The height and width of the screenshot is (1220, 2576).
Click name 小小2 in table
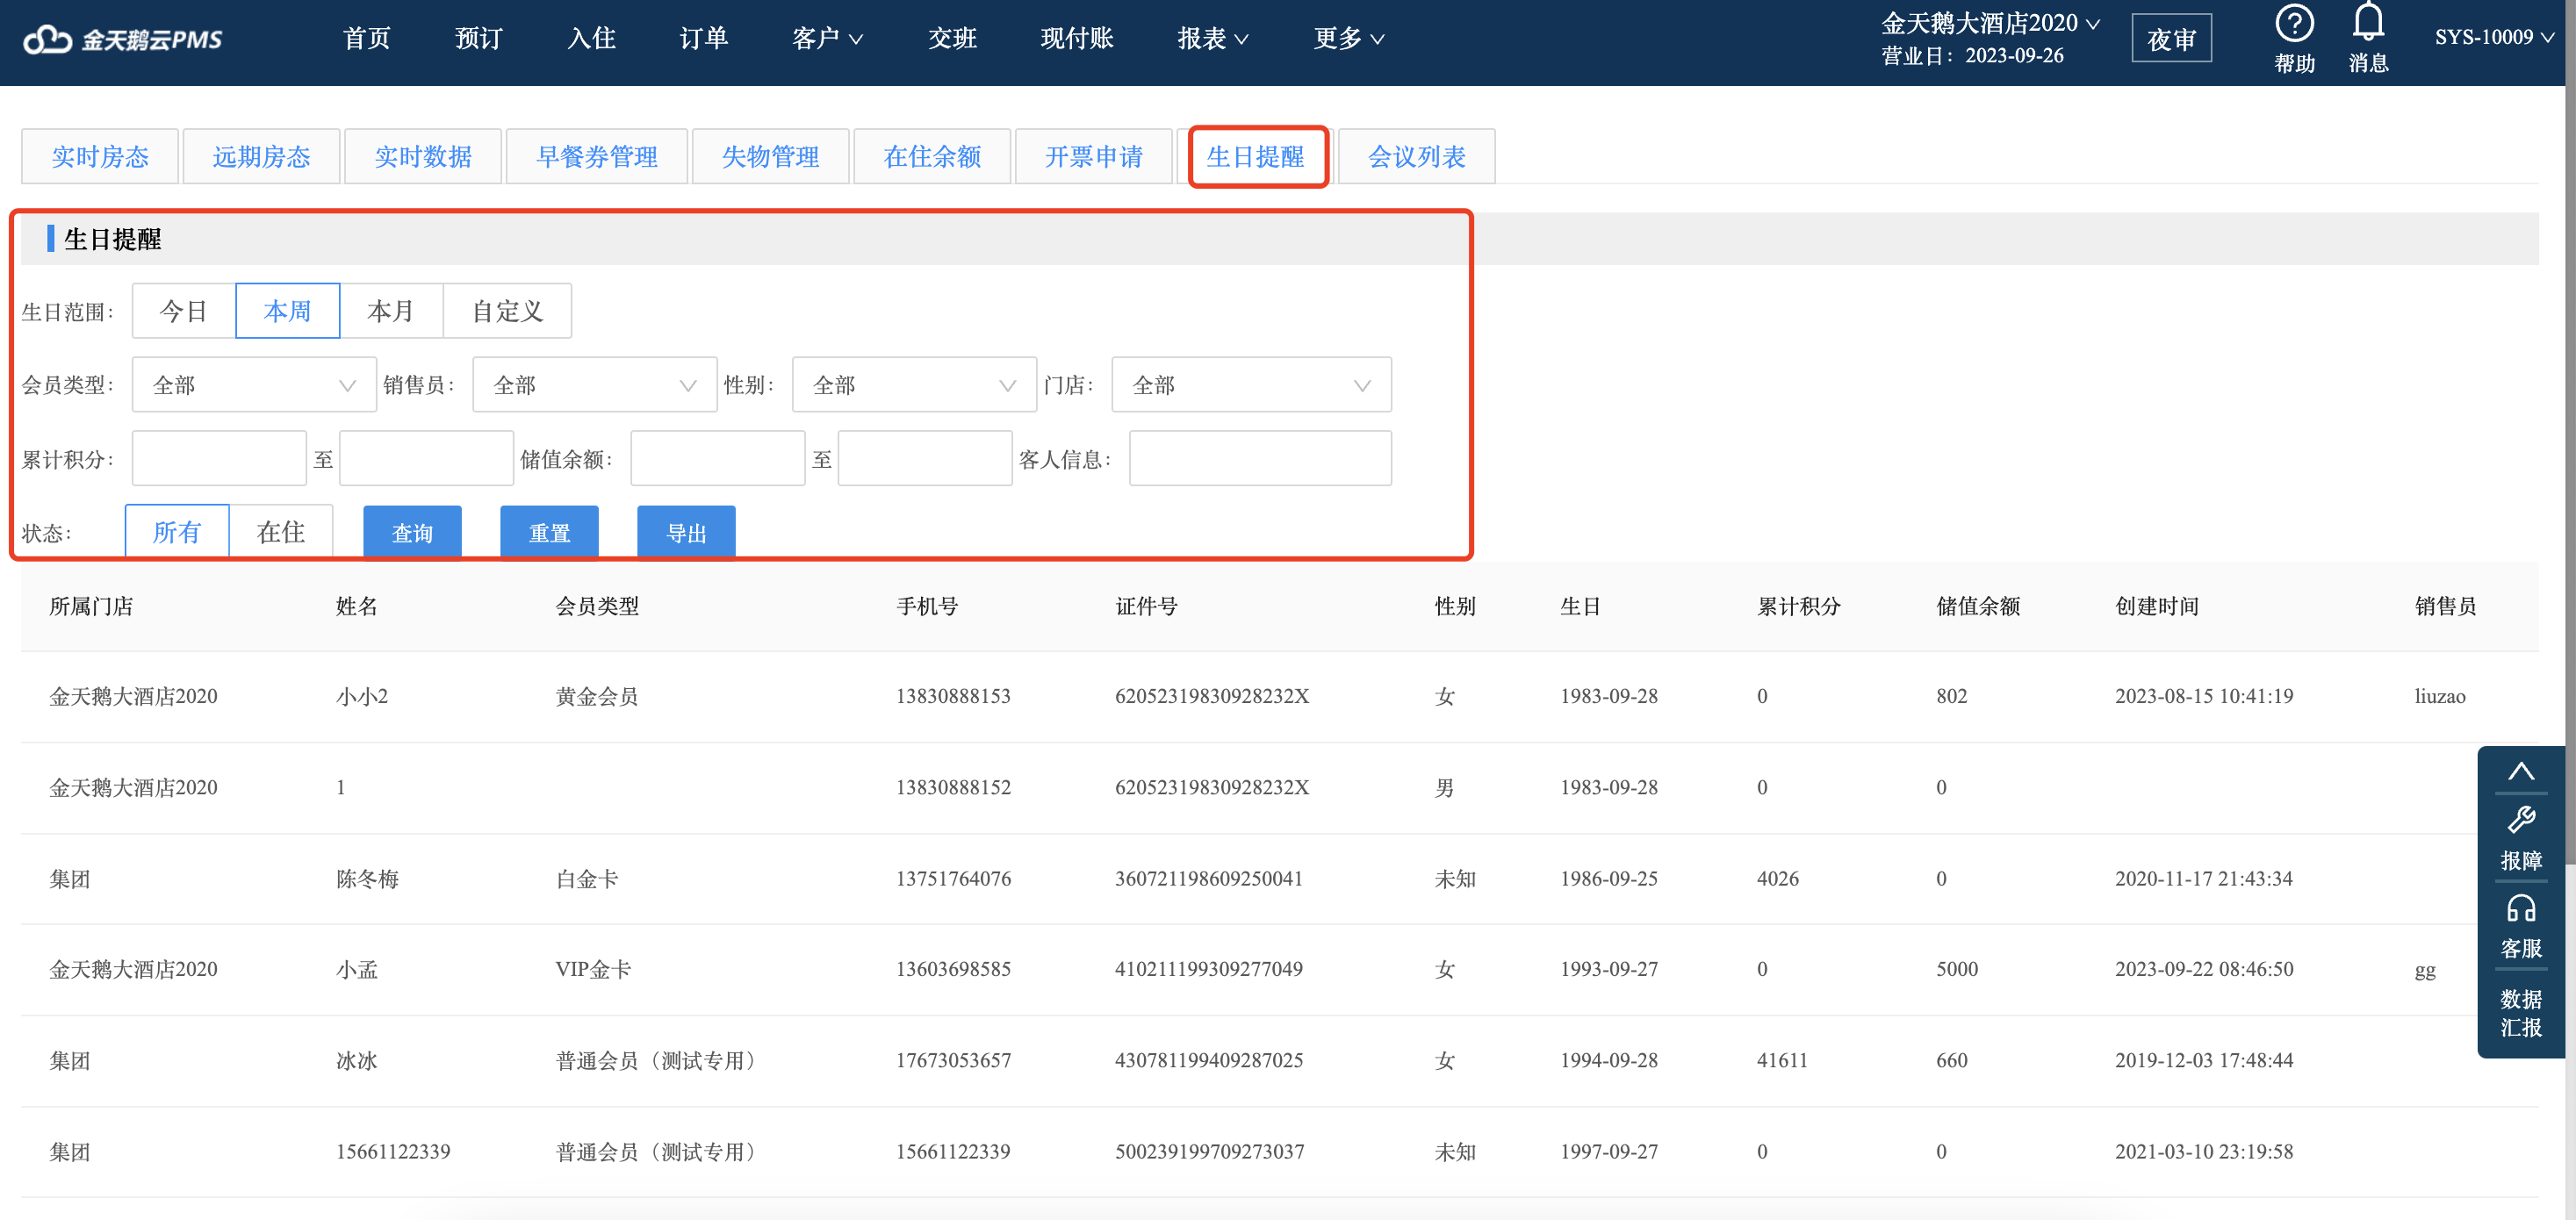[x=362, y=696]
